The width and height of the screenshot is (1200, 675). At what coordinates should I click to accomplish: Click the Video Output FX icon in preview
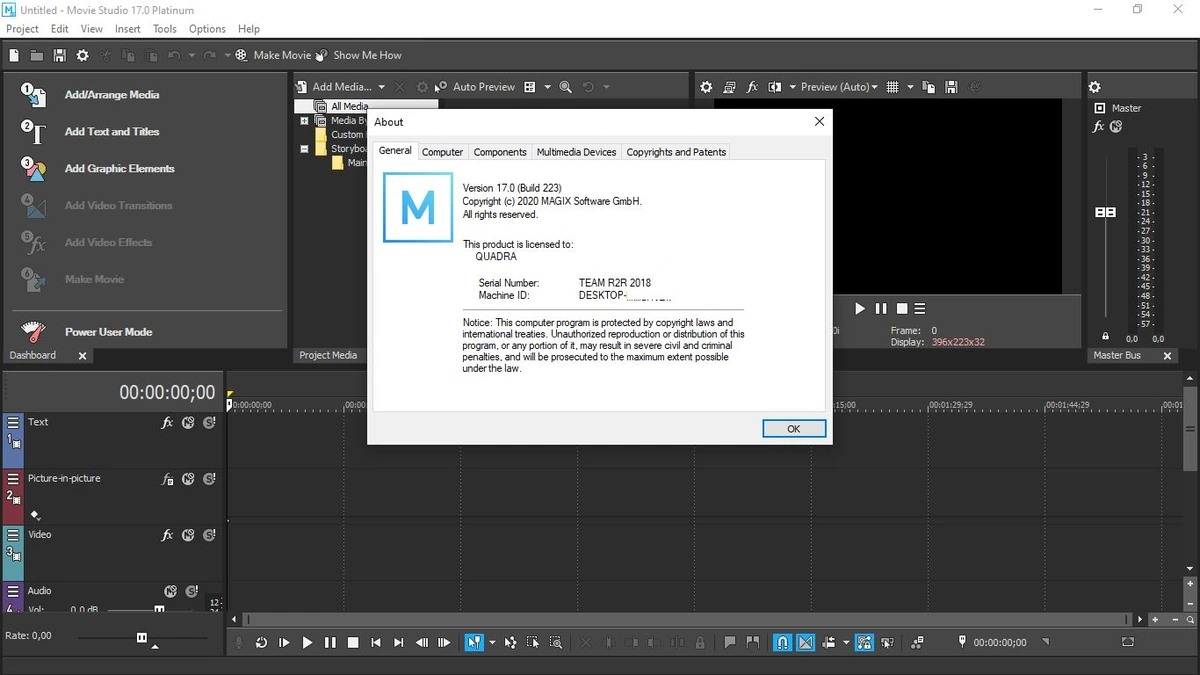click(752, 87)
